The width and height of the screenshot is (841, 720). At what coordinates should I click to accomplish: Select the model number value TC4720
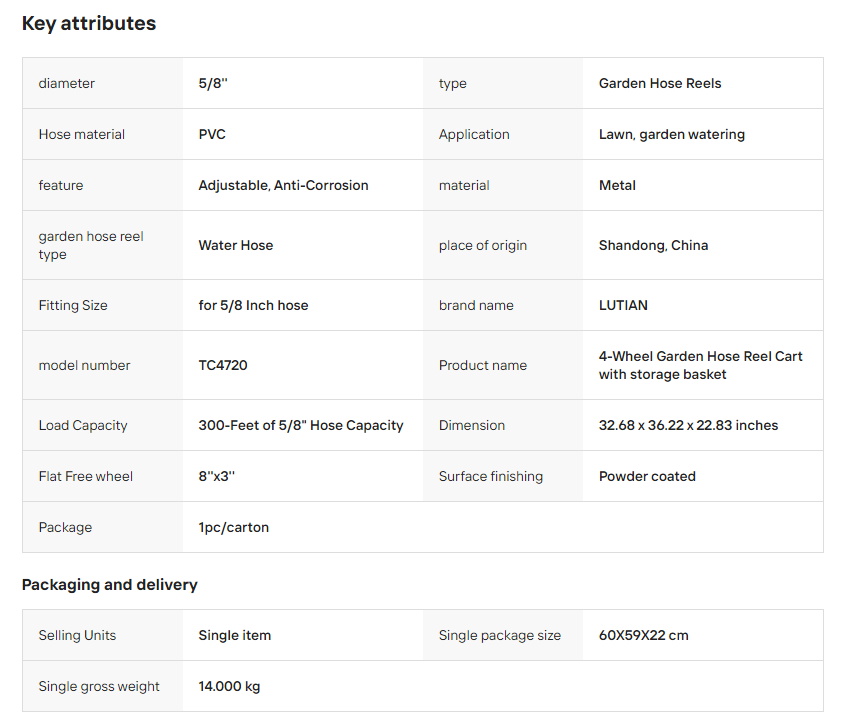coord(223,366)
